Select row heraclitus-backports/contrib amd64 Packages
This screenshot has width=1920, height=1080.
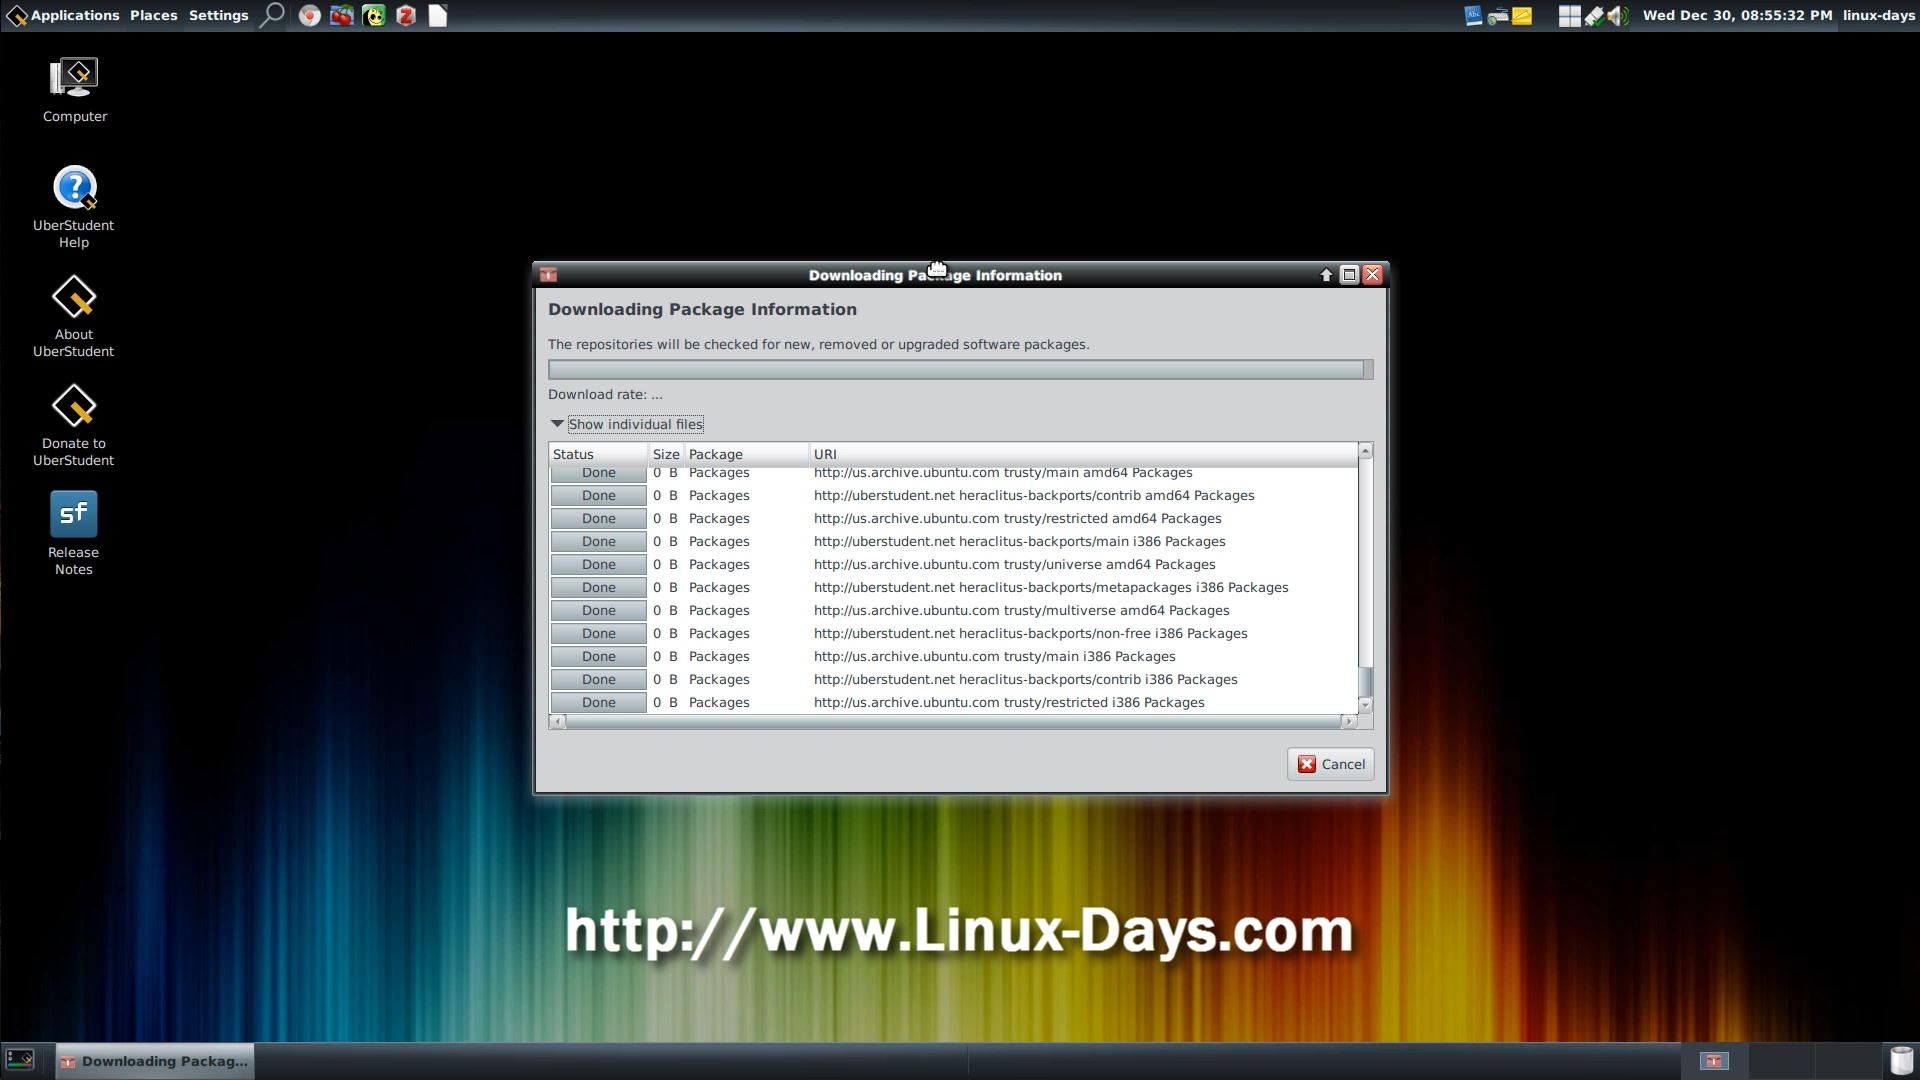[953, 495]
